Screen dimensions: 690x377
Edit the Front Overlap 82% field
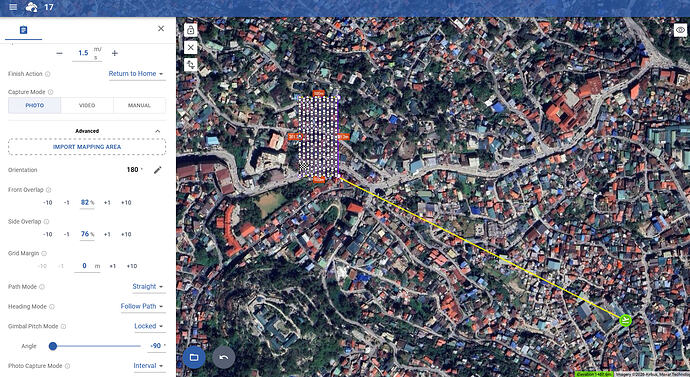click(87, 203)
